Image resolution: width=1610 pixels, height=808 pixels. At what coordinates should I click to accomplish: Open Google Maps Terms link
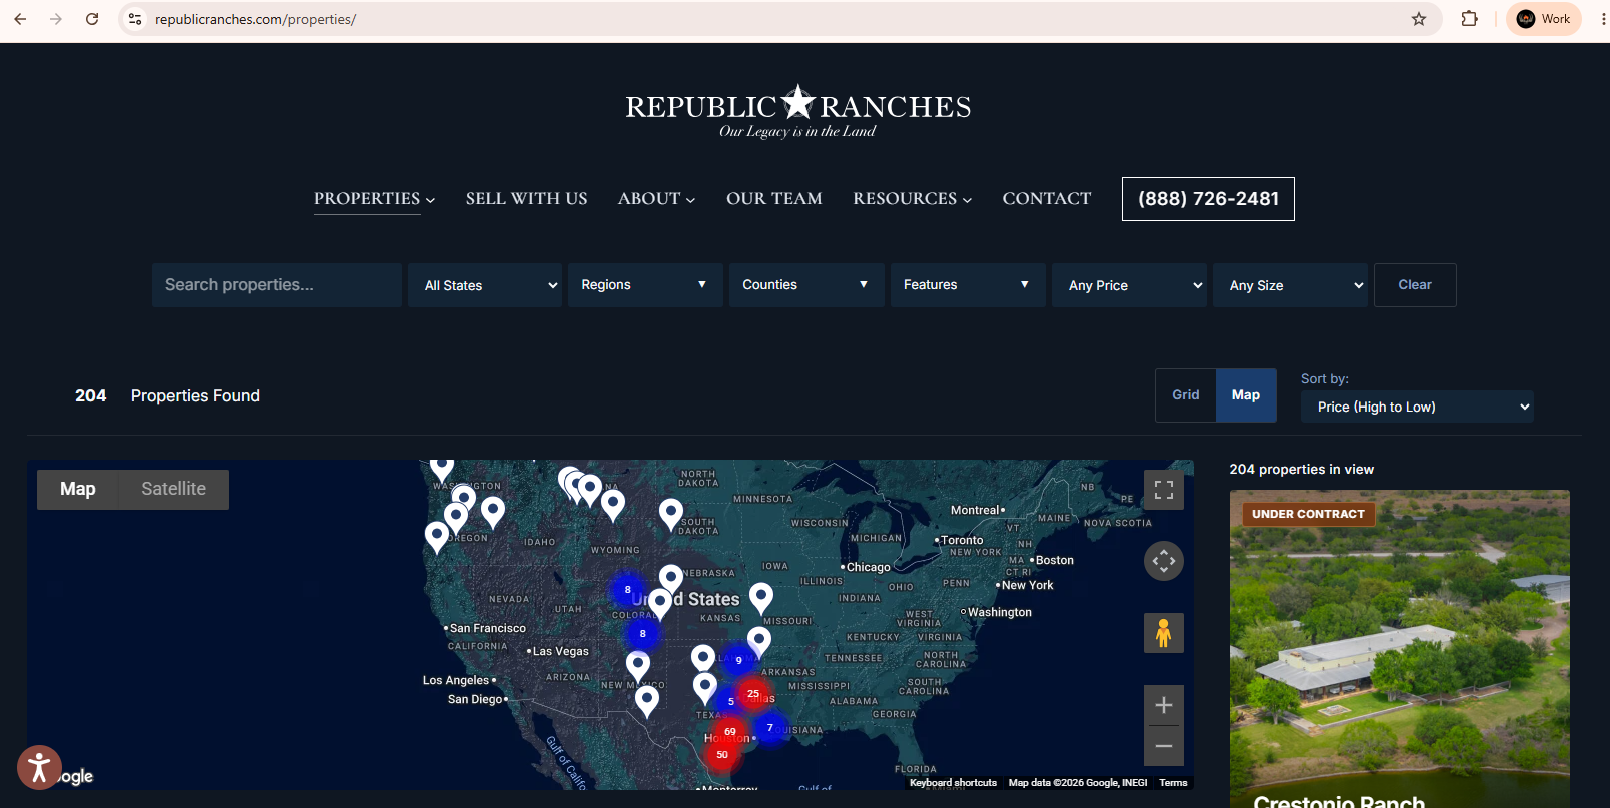tap(1173, 783)
